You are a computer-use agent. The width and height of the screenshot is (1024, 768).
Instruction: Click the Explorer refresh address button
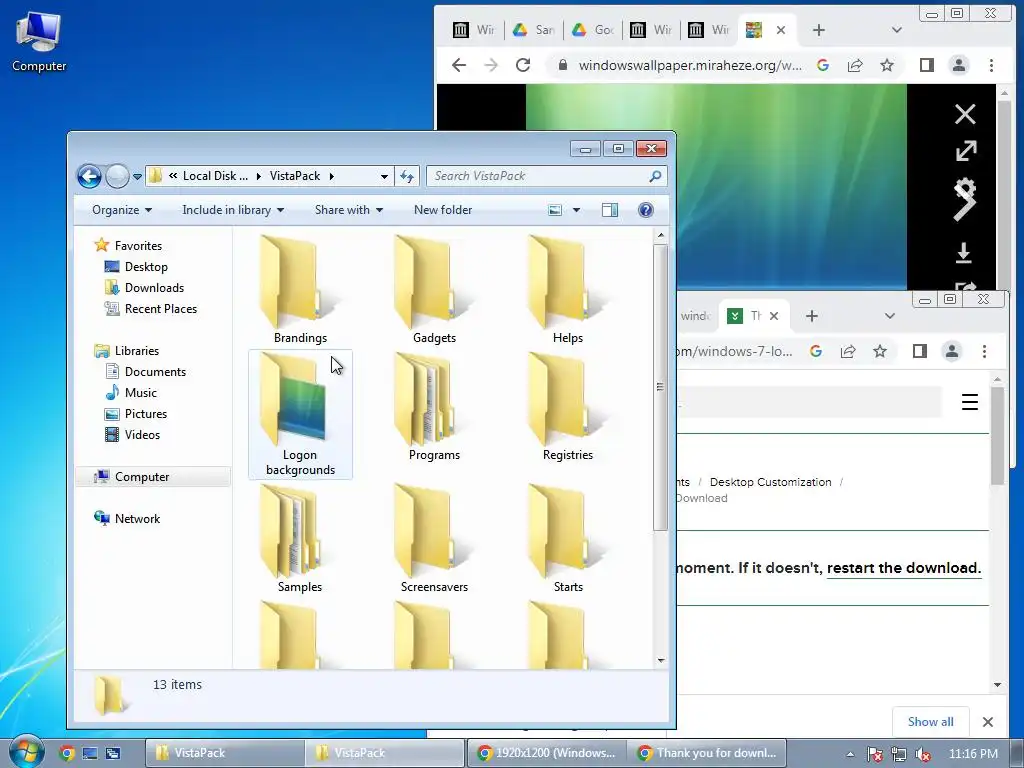click(407, 176)
